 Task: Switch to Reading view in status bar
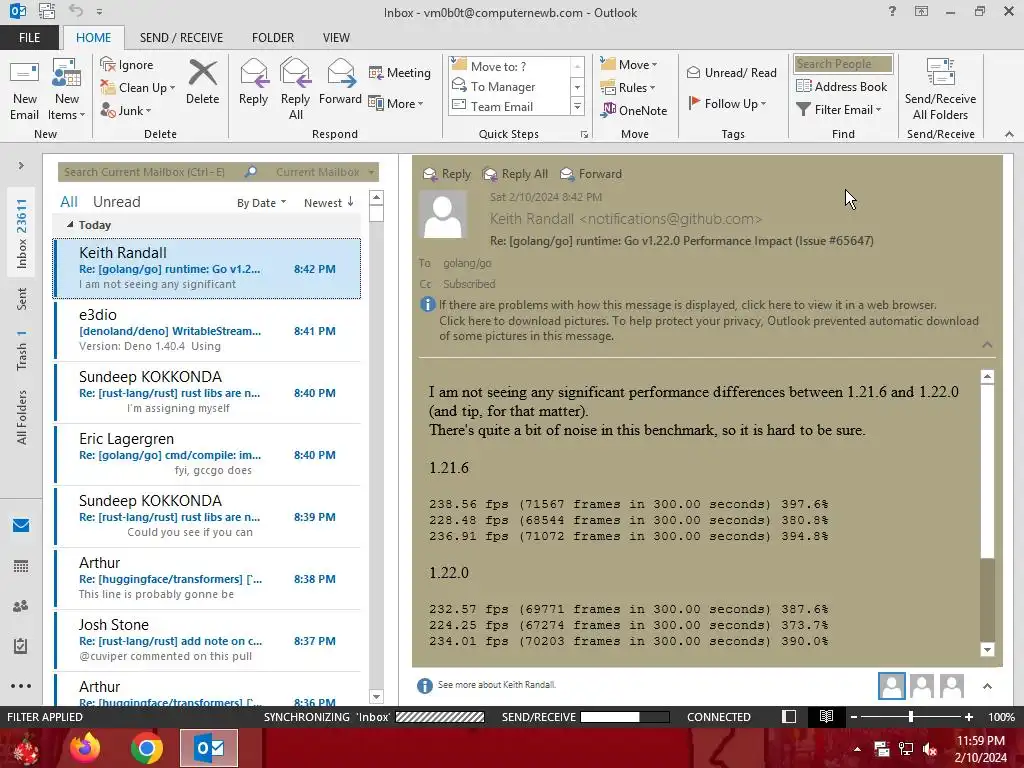pyautogui.click(x=826, y=717)
